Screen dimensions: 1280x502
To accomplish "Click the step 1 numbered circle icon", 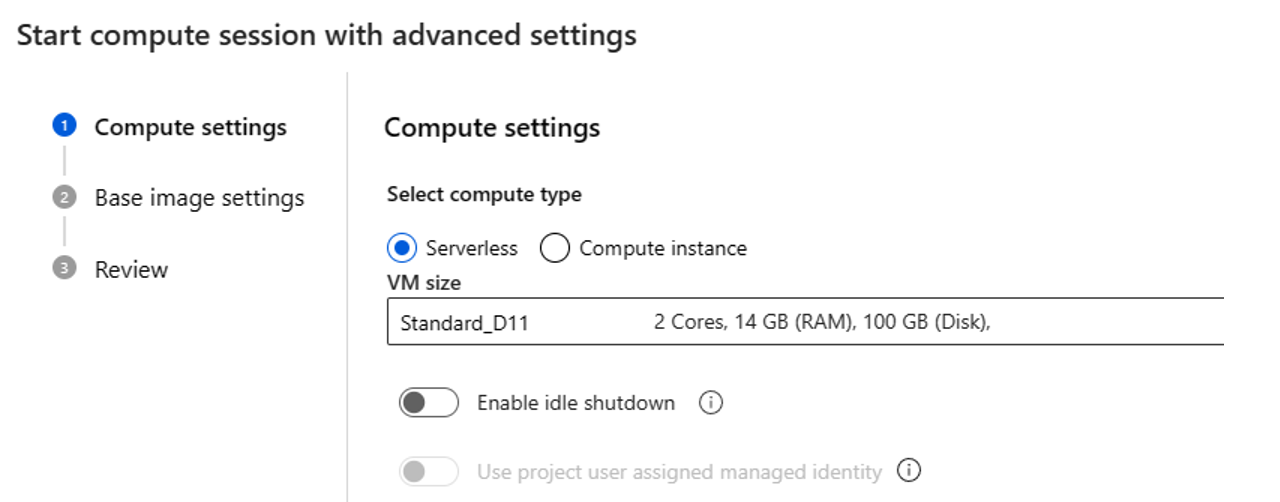I will [65, 127].
